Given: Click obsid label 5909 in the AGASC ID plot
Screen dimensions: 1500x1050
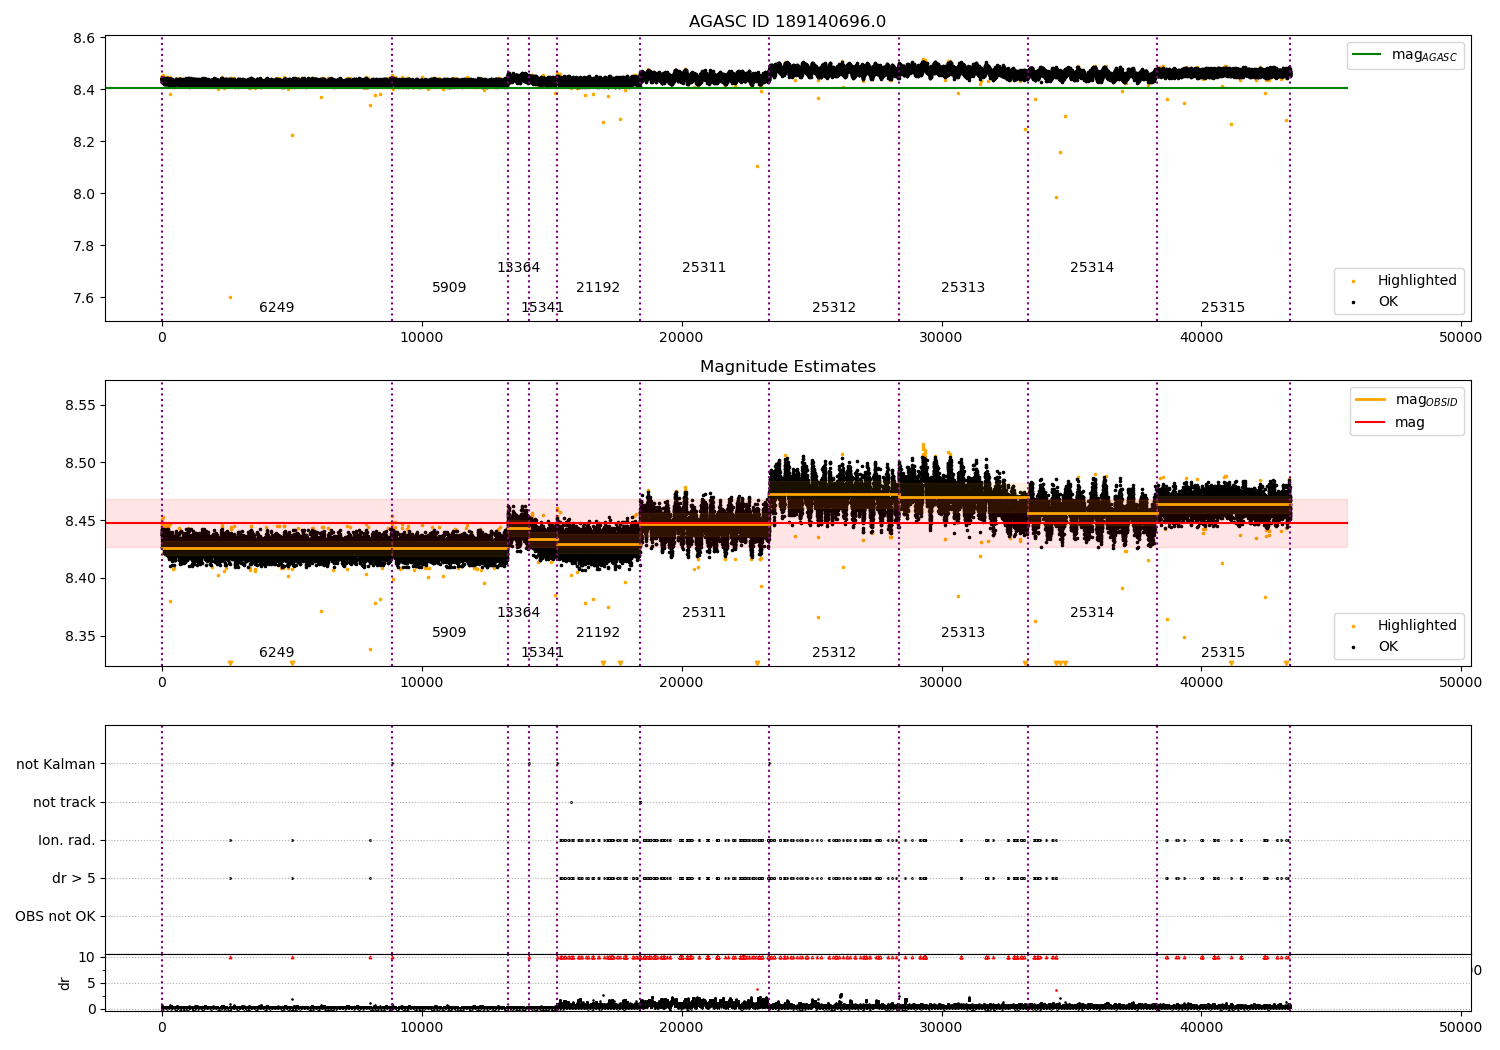Looking at the screenshot, I should pyautogui.click(x=449, y=287).
